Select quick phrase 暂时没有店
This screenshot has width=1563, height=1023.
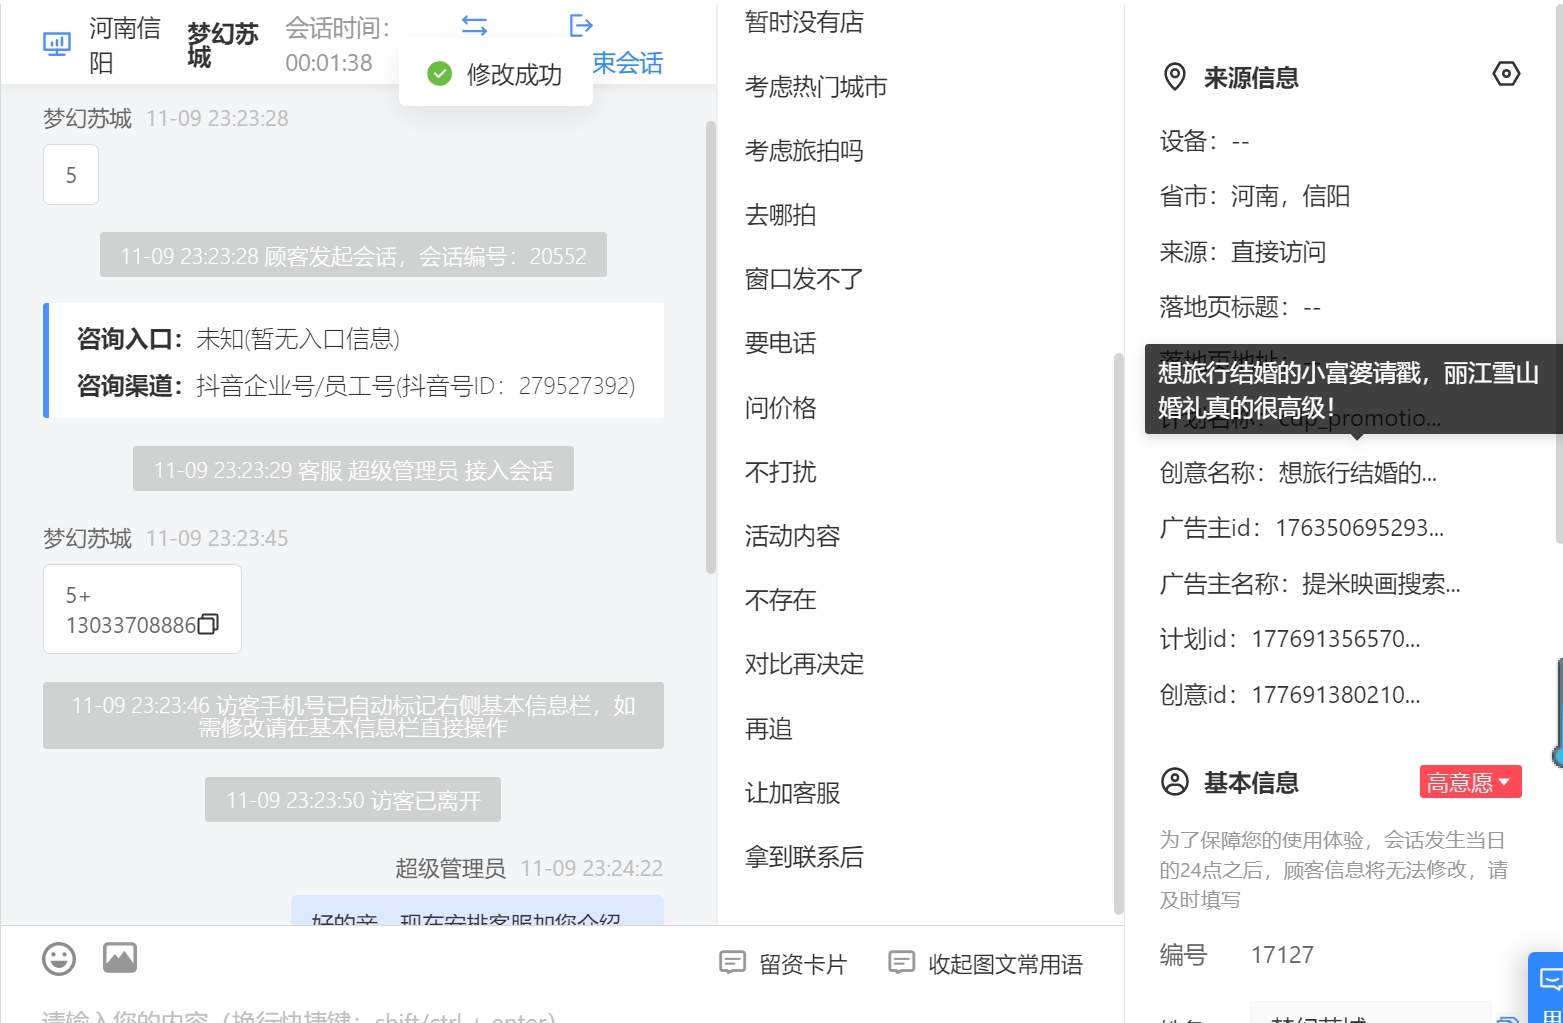coord(804,22)
